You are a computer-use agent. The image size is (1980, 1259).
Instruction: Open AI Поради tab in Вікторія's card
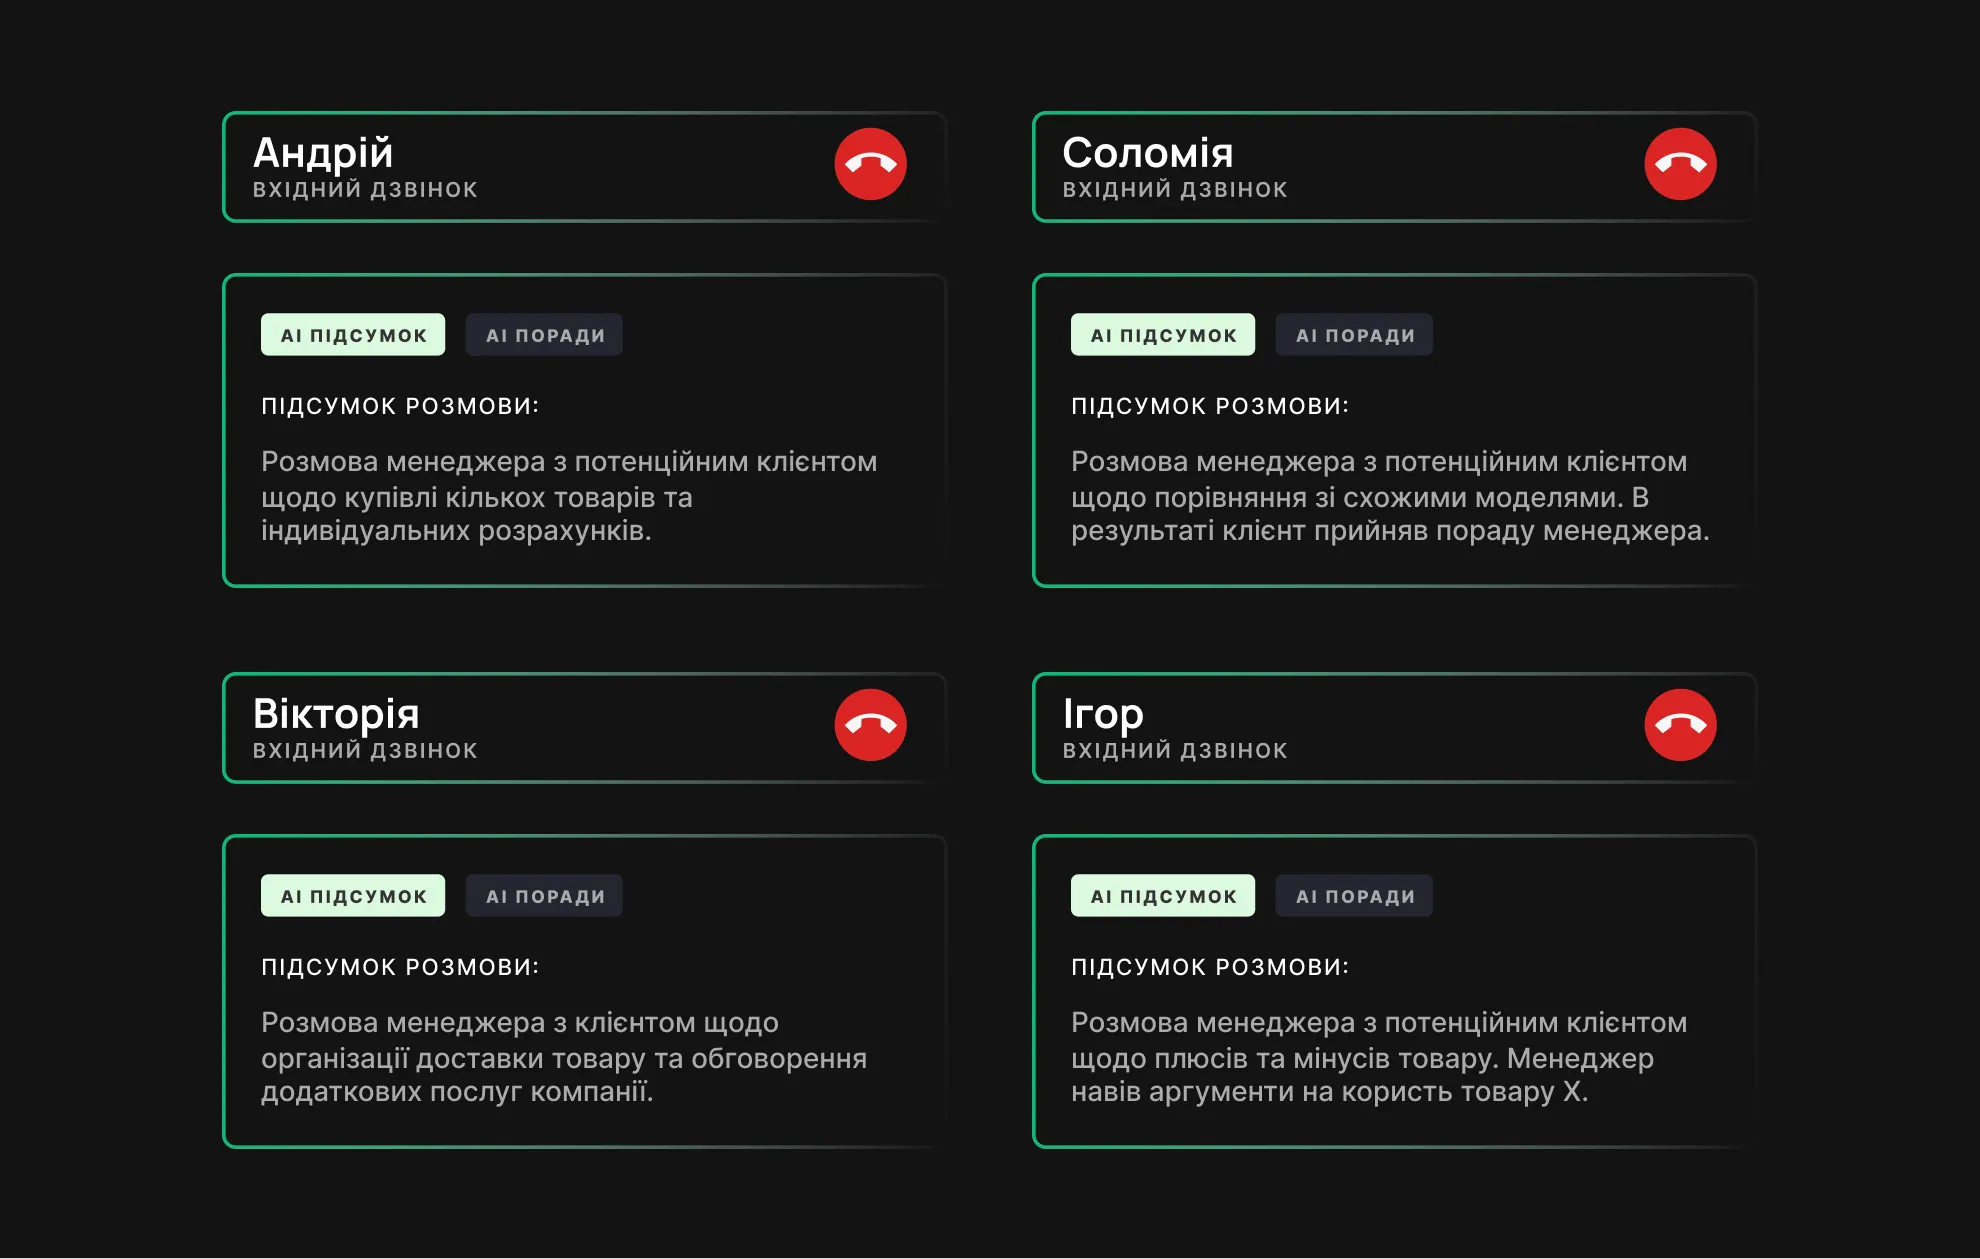[545, 896]
